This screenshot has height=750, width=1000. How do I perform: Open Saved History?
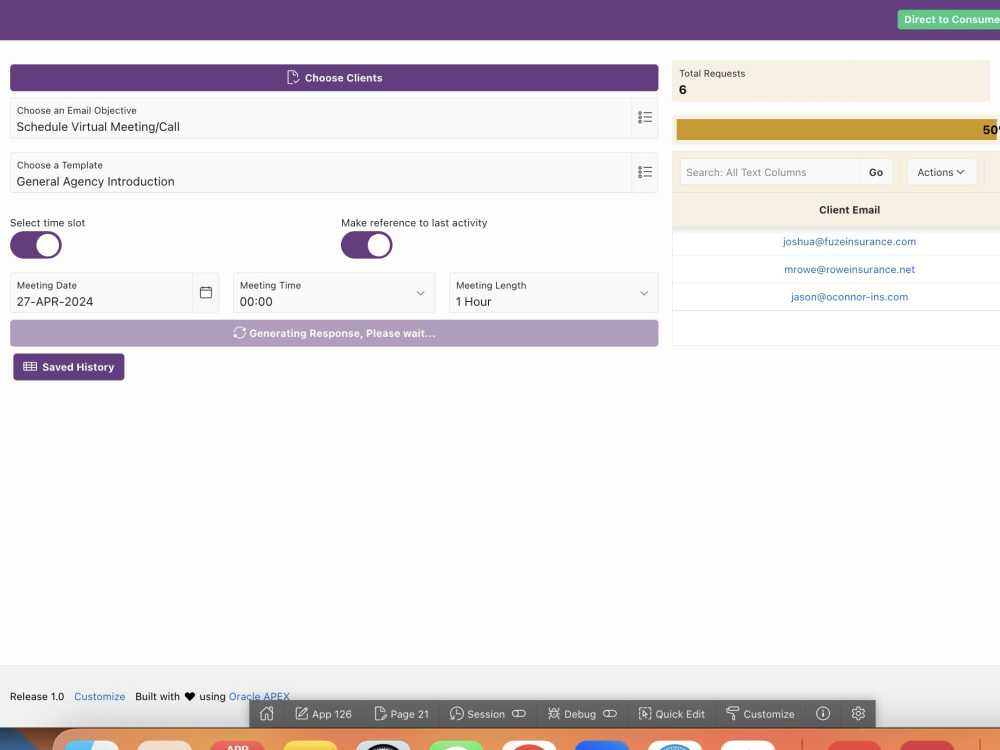click(x=69, y=367)
